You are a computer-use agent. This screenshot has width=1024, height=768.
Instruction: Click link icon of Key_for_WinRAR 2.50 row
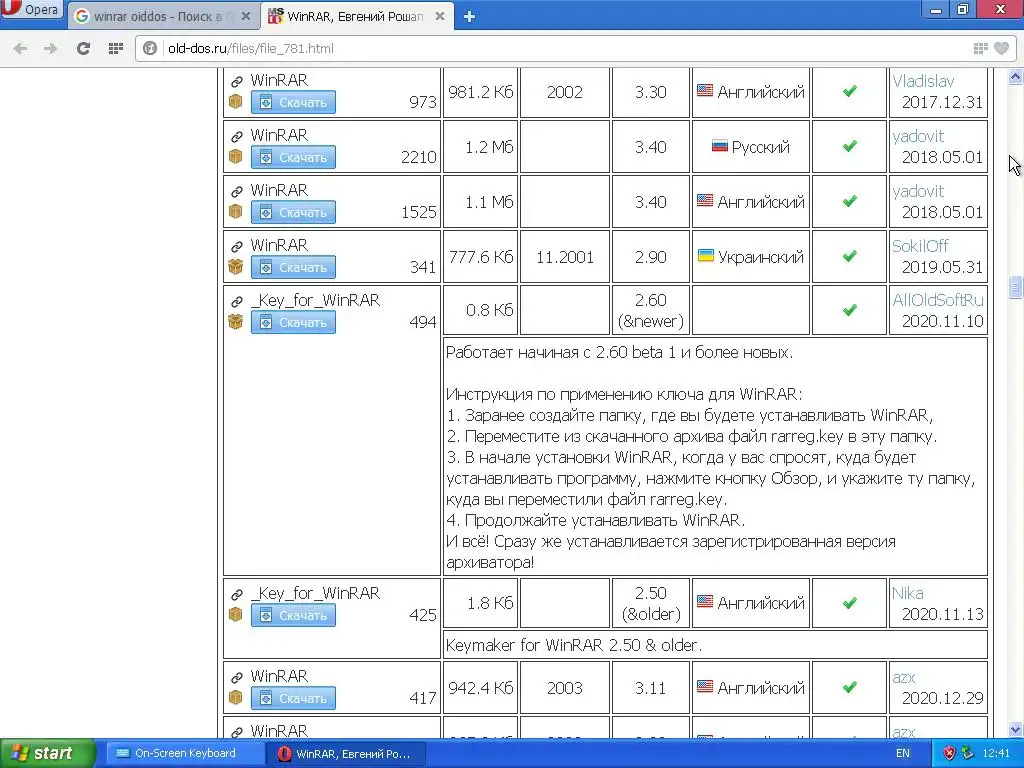tap(236, 594)
